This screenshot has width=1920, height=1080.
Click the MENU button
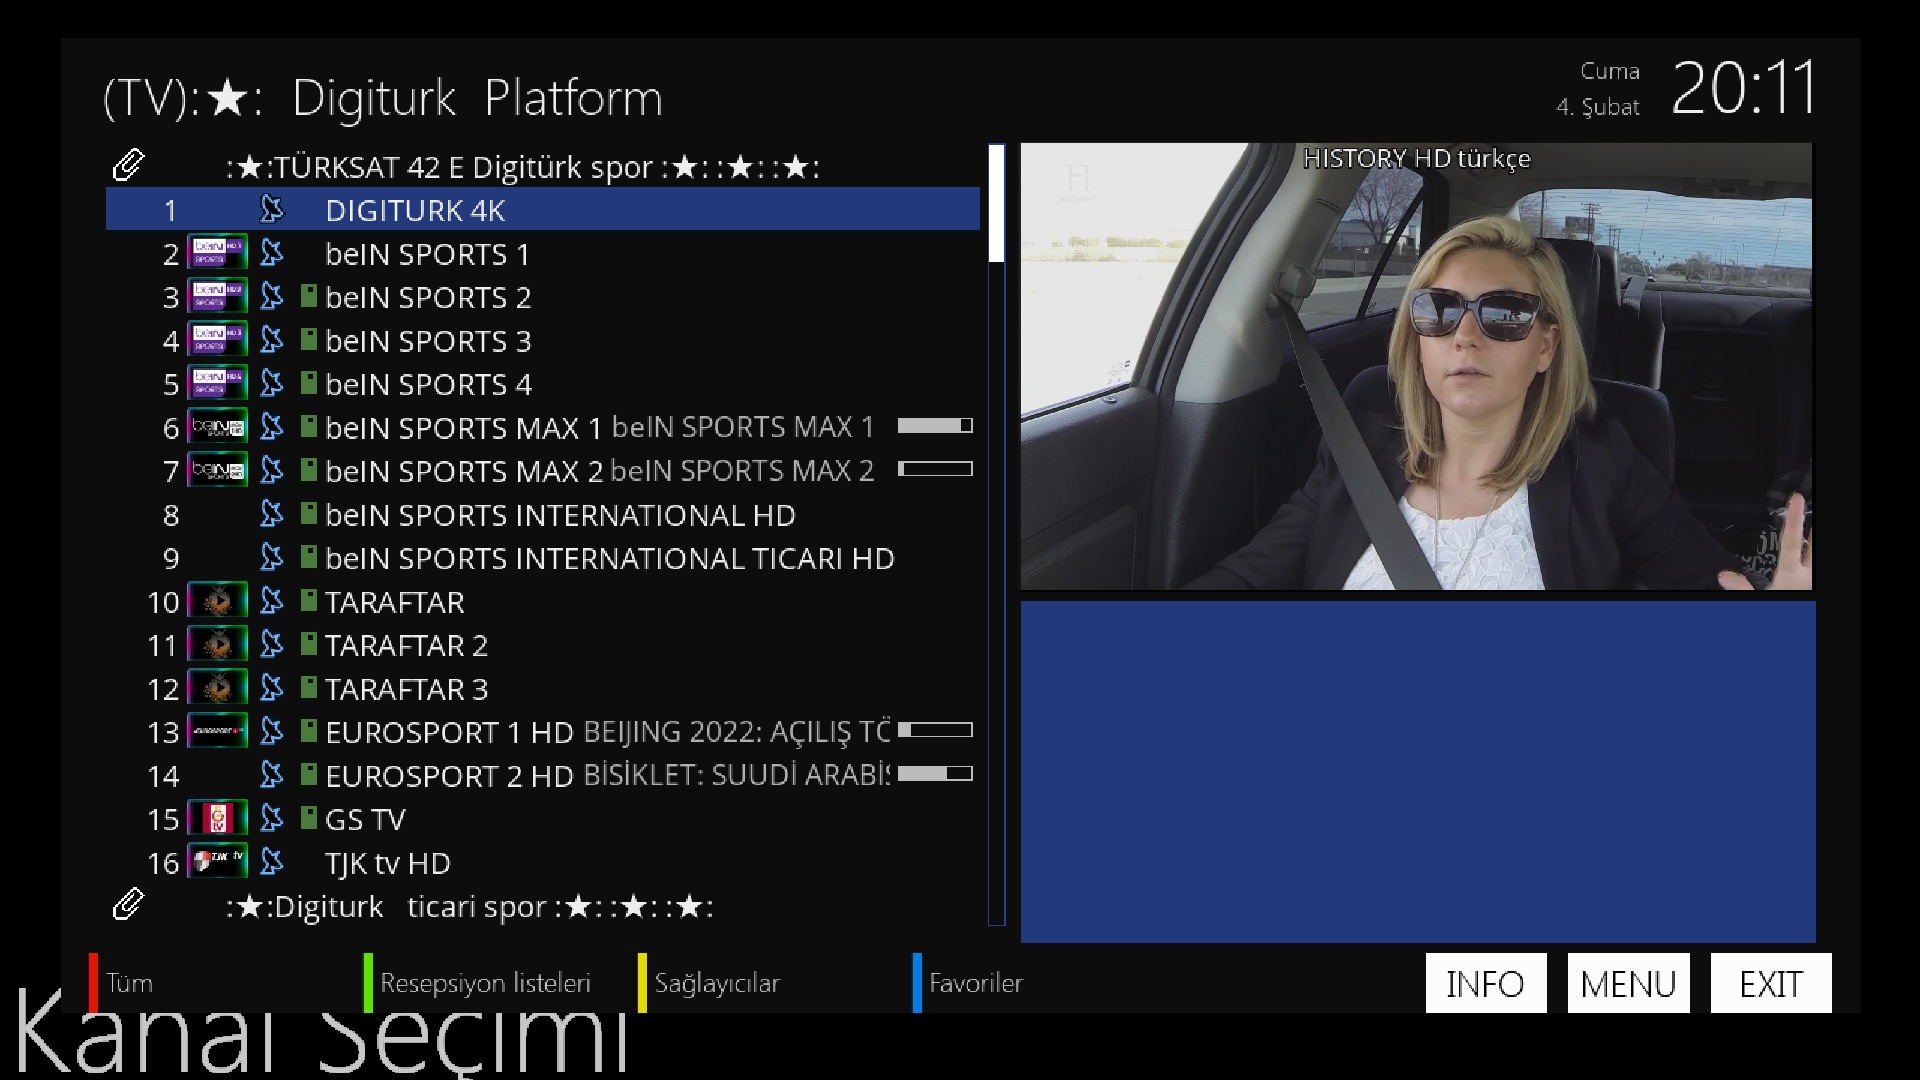[x=1628, y=983]
